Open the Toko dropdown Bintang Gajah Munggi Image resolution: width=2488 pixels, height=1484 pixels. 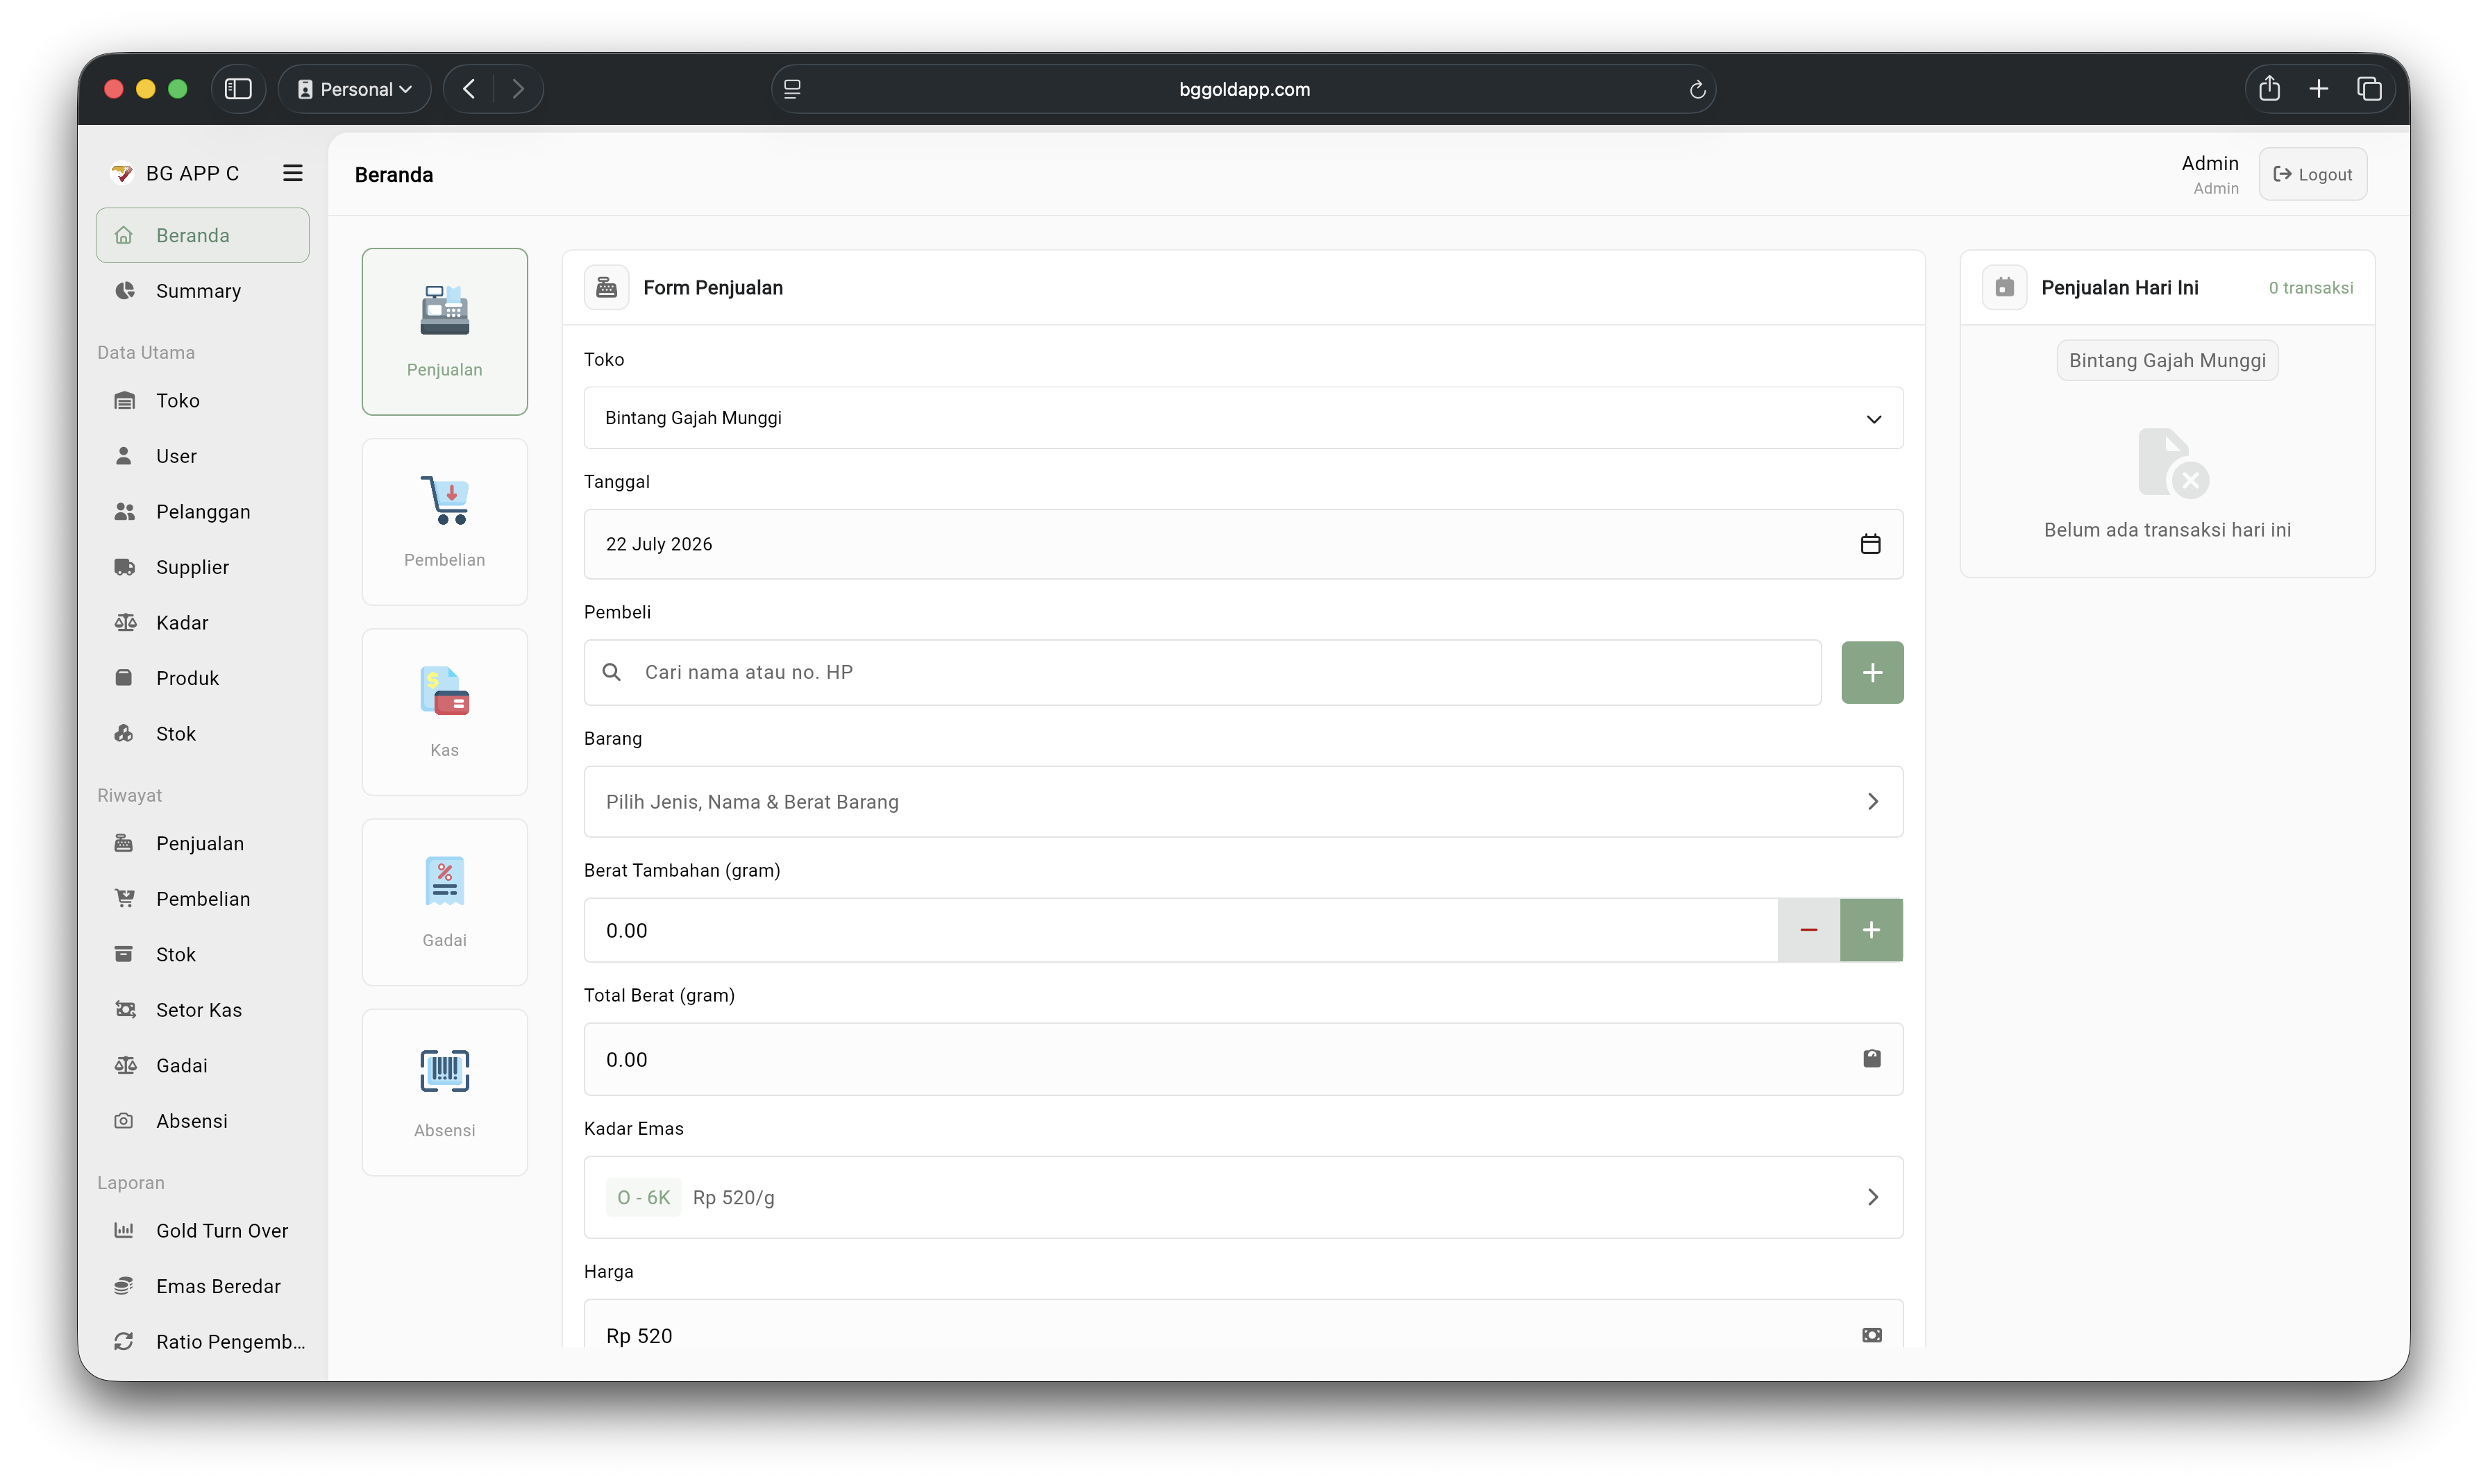click(1243, 418)
